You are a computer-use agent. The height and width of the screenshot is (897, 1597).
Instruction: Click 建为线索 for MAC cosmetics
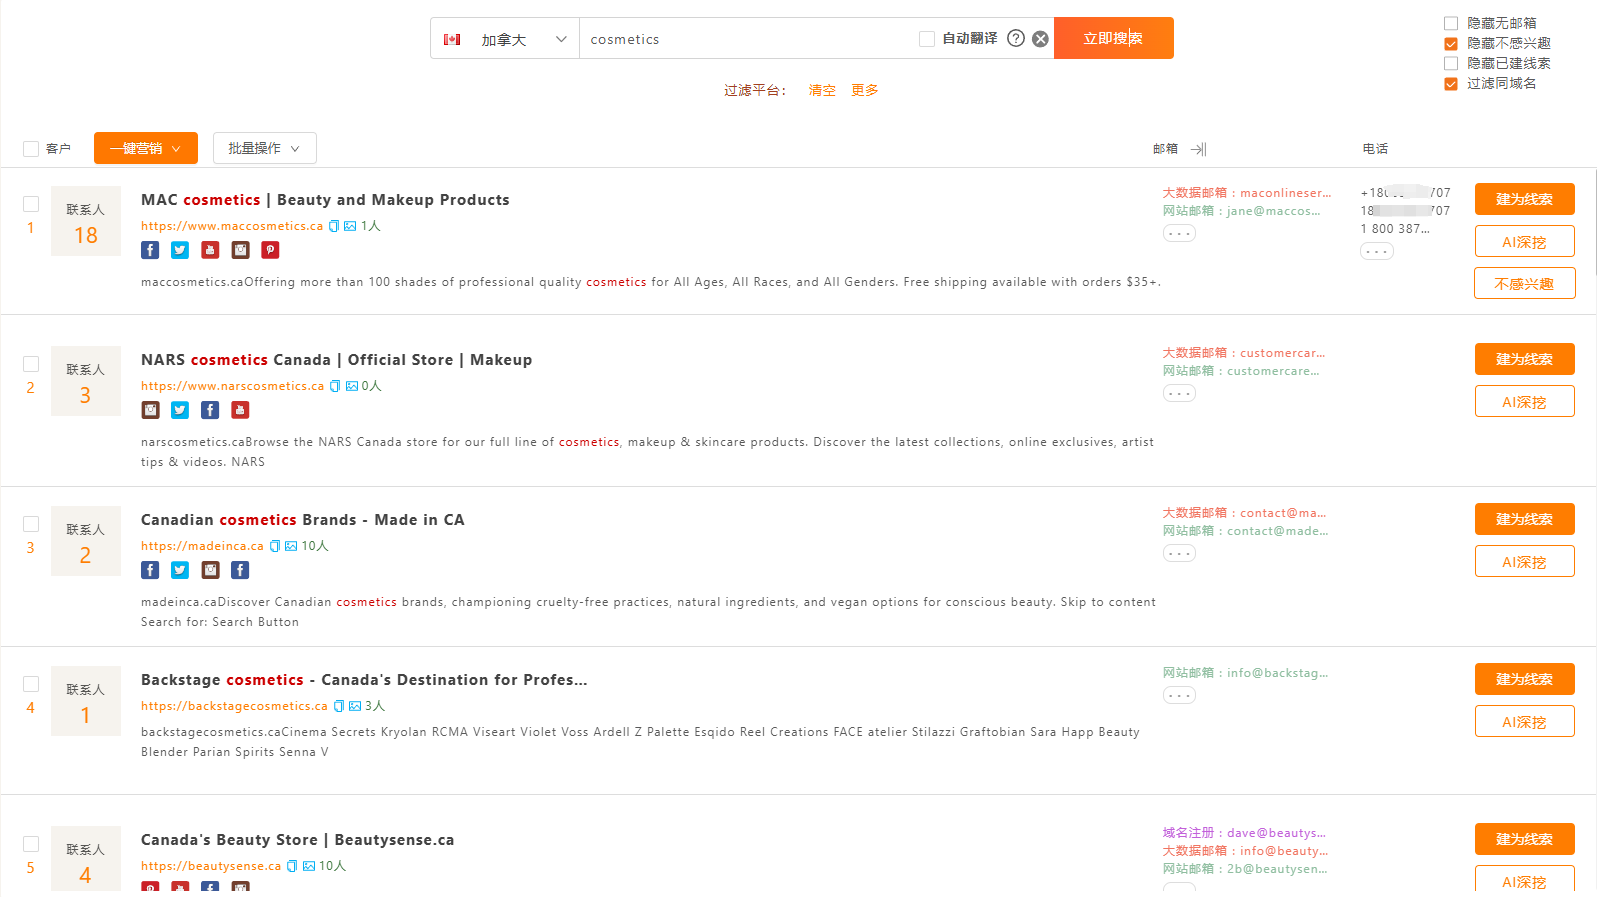[1525, 199]
